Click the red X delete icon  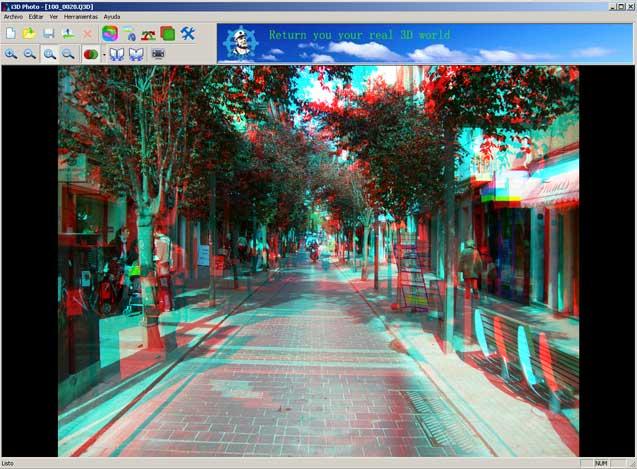click(x=87, y=33)
